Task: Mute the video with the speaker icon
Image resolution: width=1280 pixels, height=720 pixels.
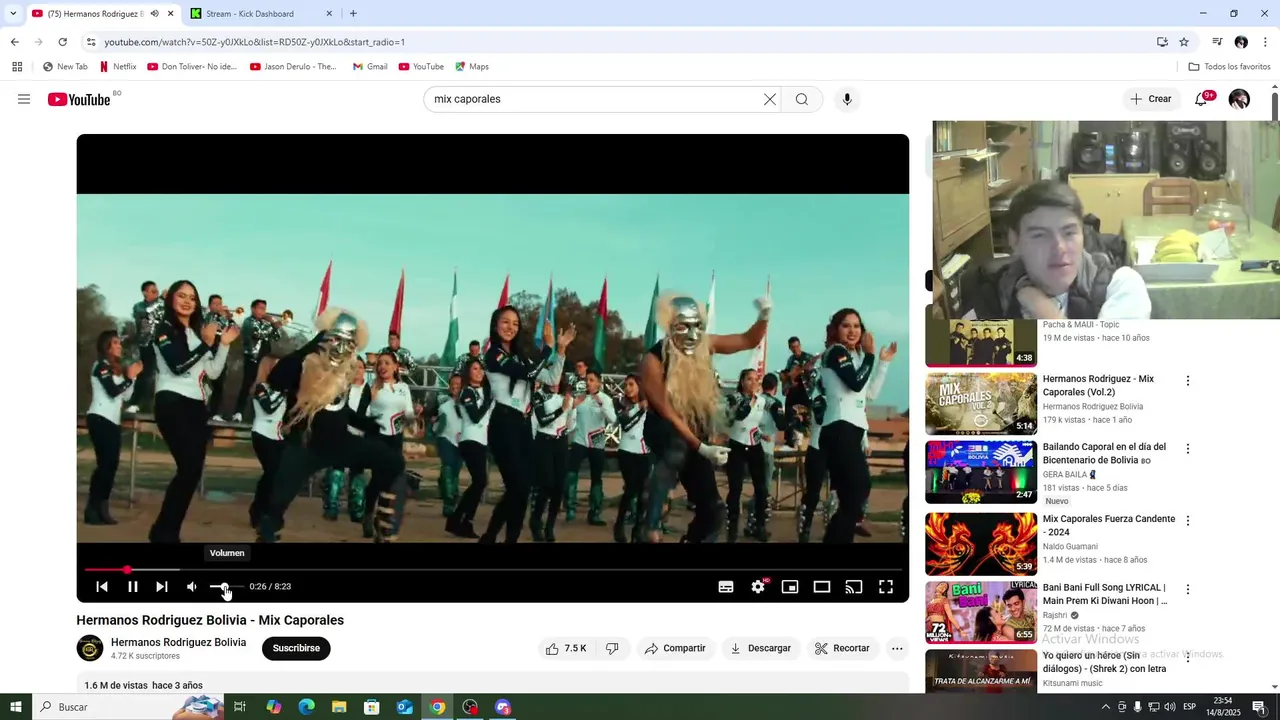Action: coord(192,587)
